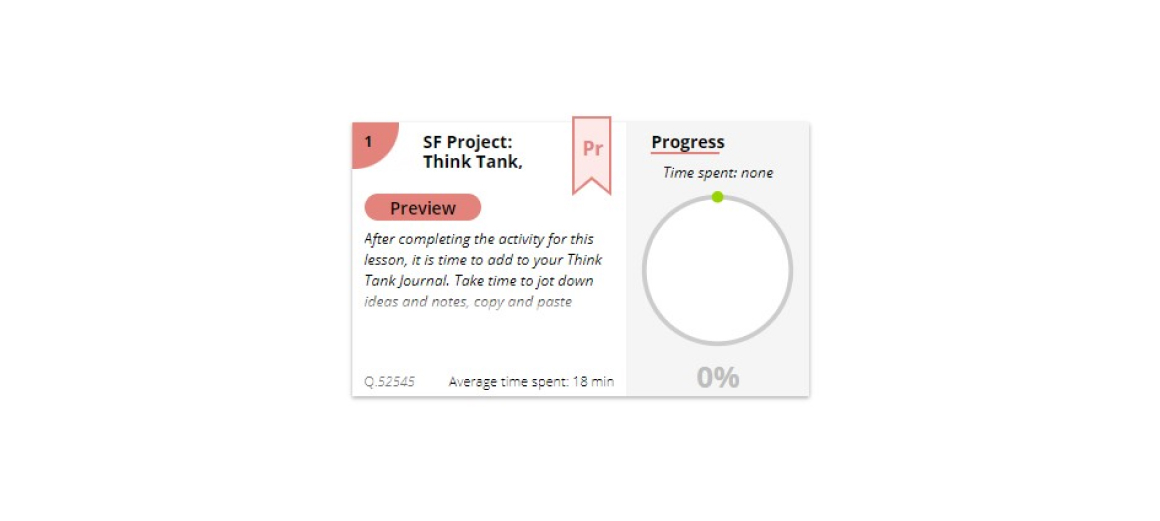Click blank white area below the description
The width and height of the screenshot is (1160, 521).
[488, 340]
